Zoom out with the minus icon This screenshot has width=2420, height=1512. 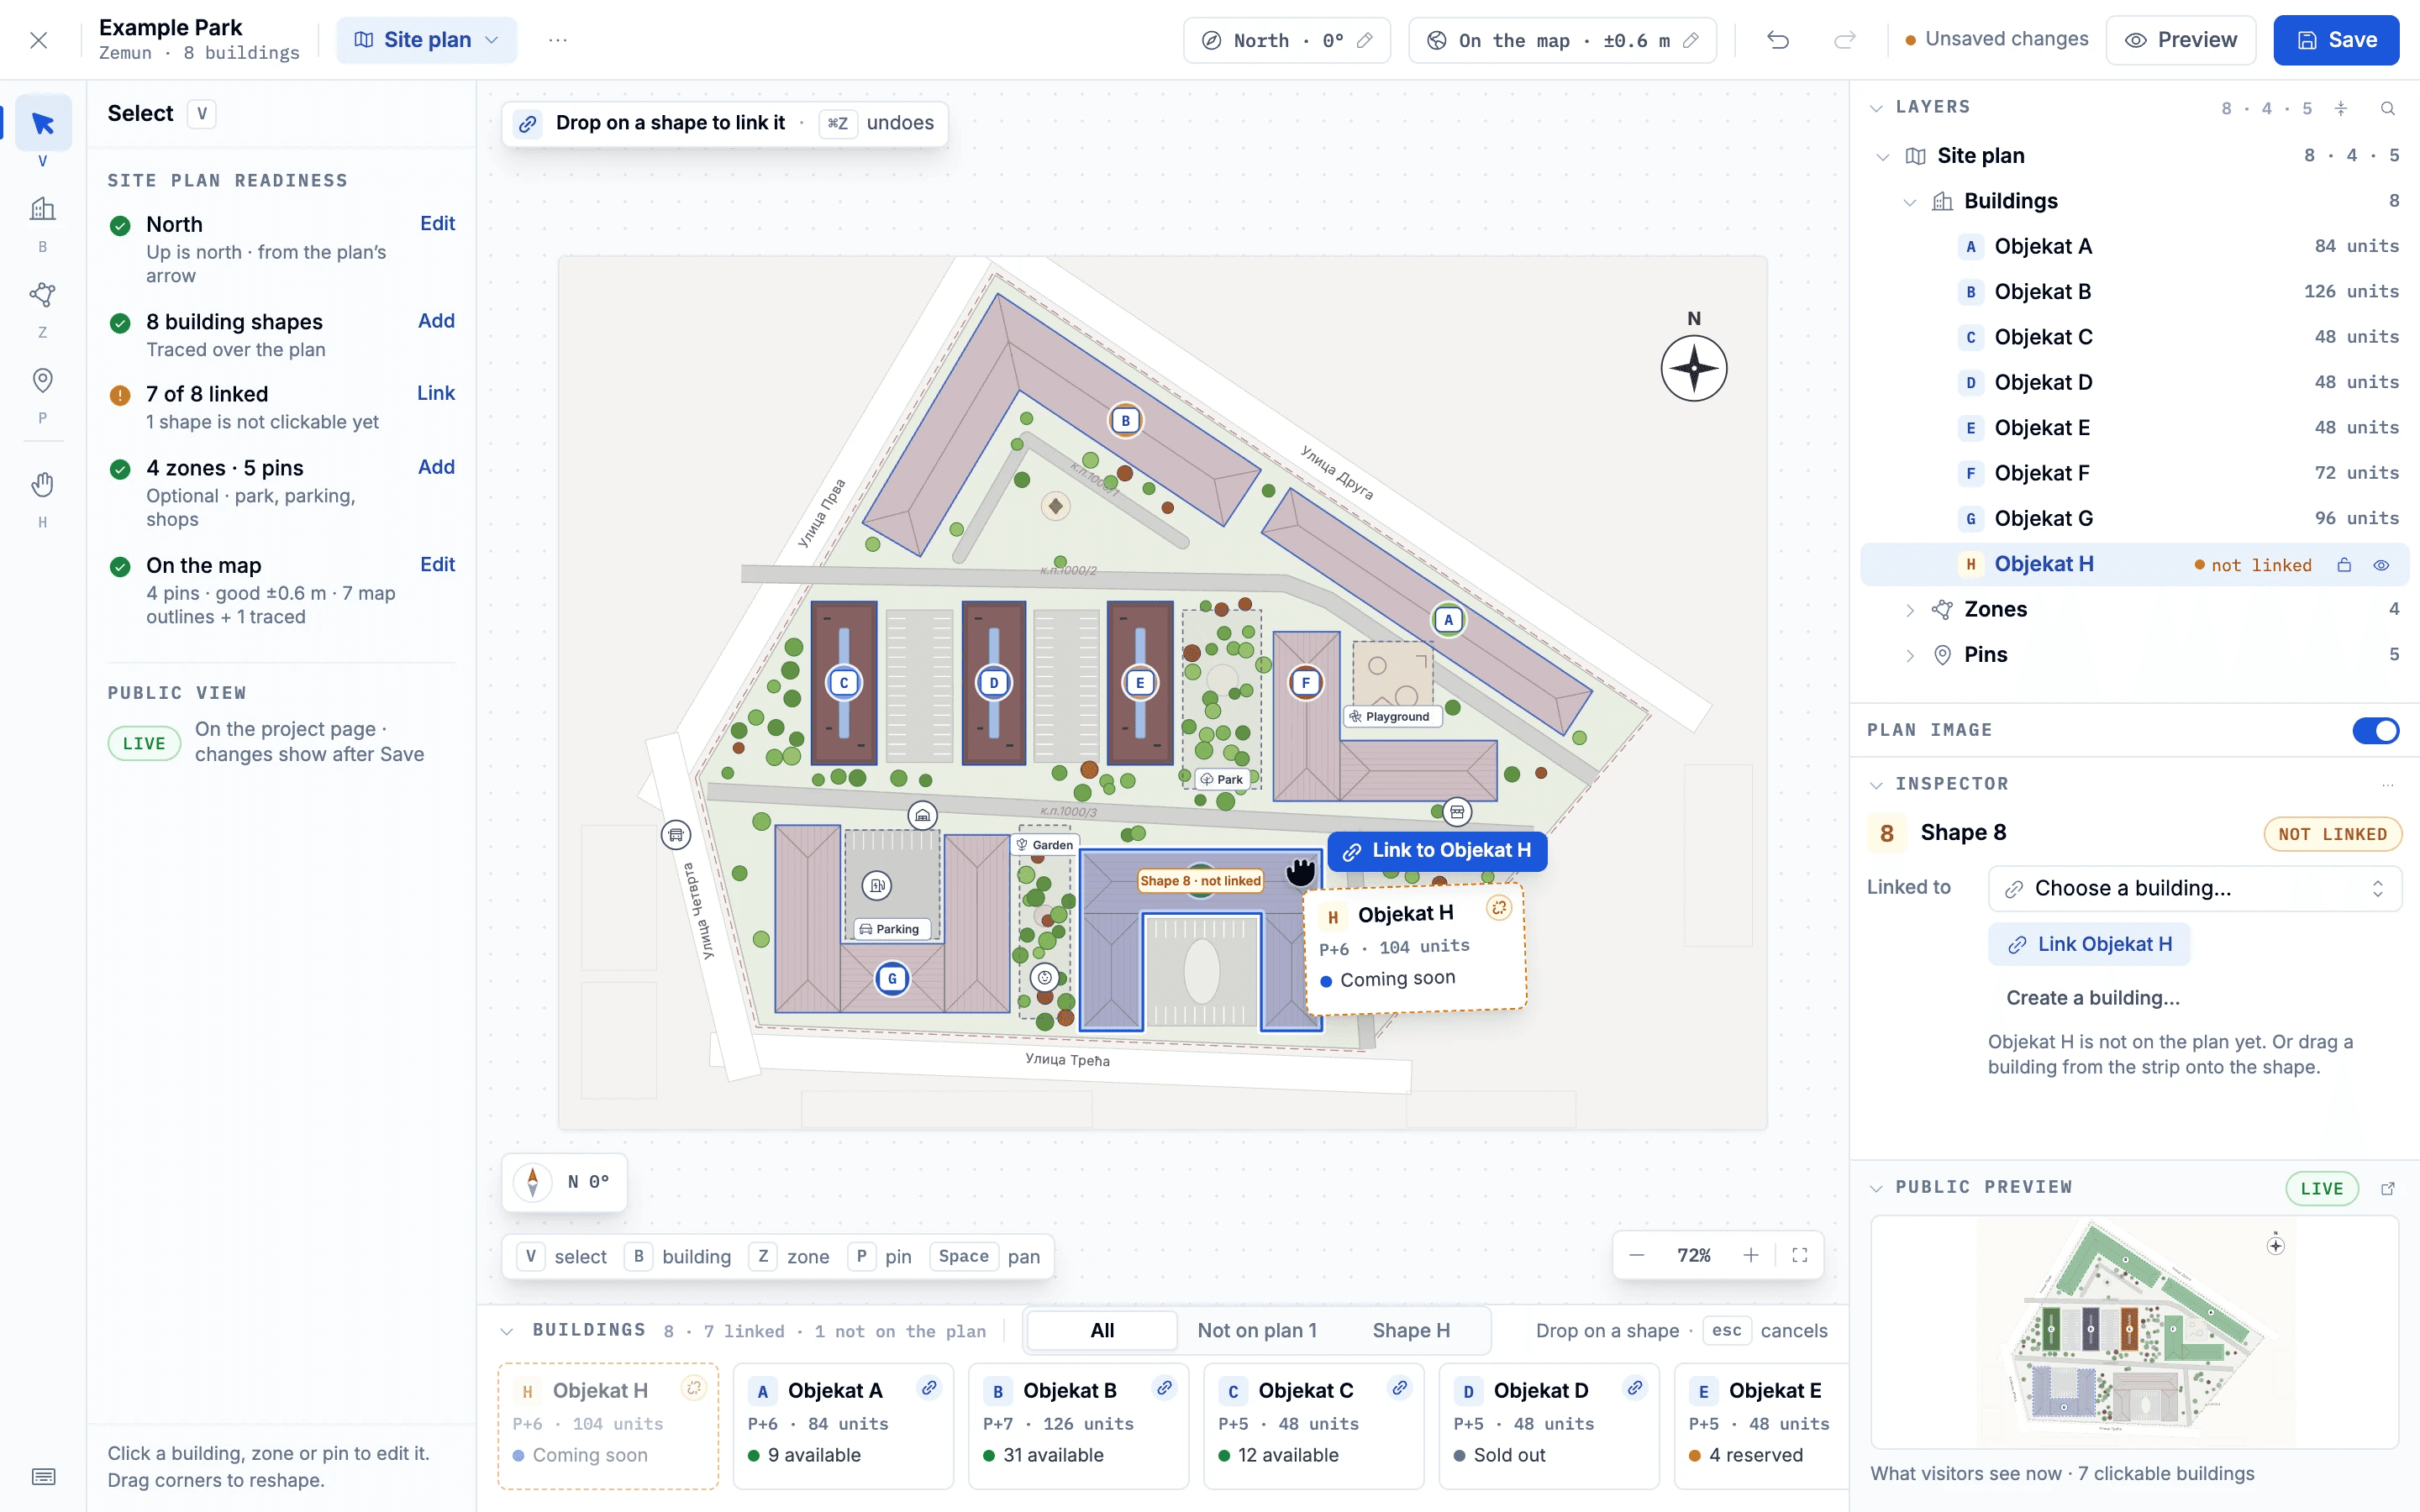(x=1637, y=1255)
